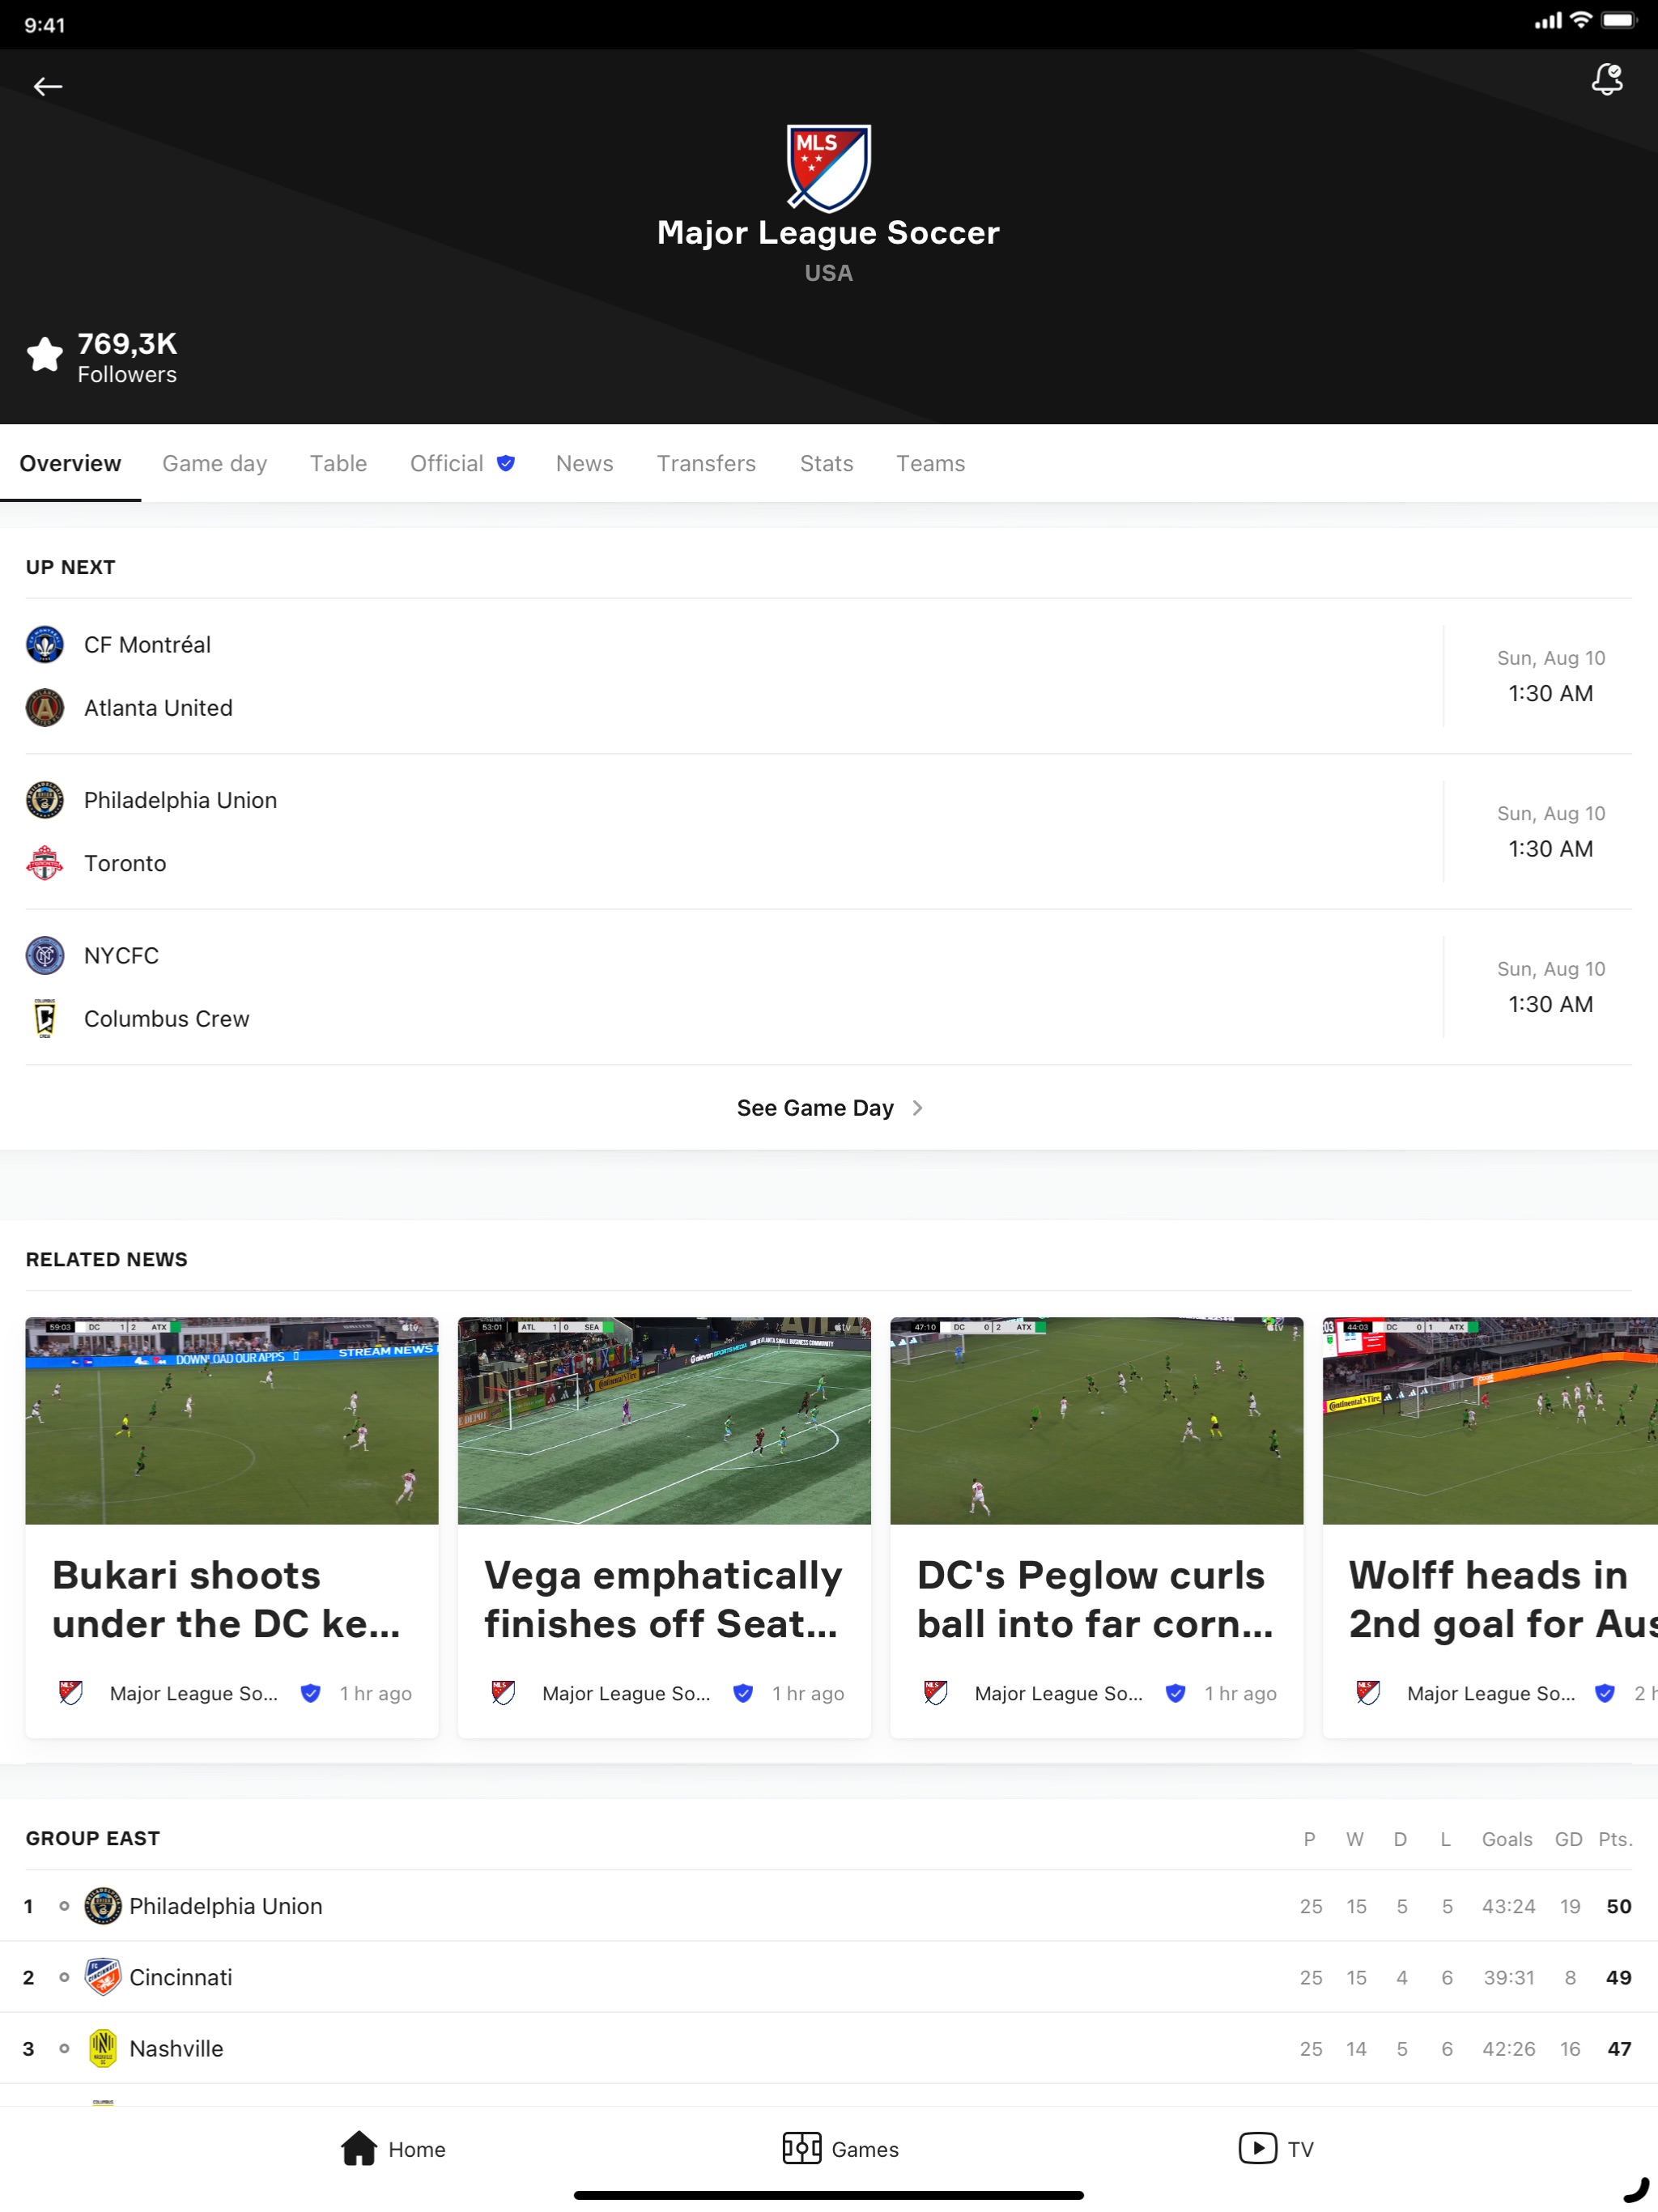The image size is (1658, 2212).
Task: Open the Transfers tab
Action: tap(706, 463)
